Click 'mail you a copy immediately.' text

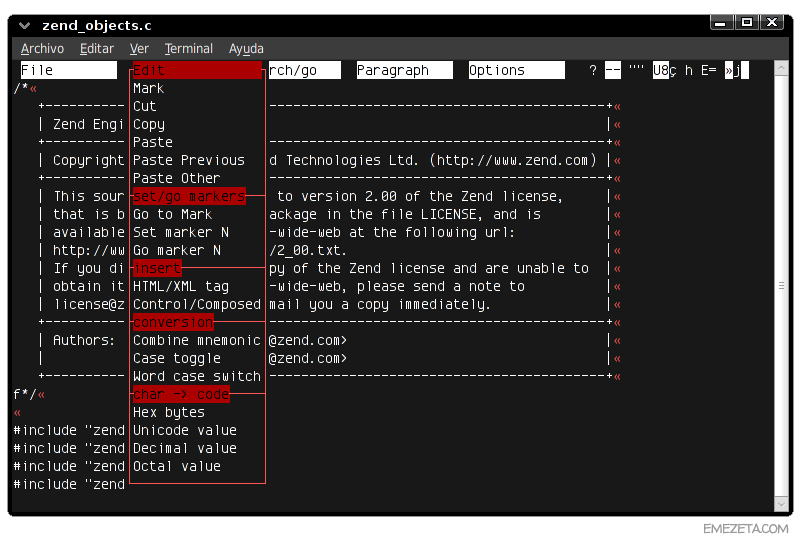380,304
